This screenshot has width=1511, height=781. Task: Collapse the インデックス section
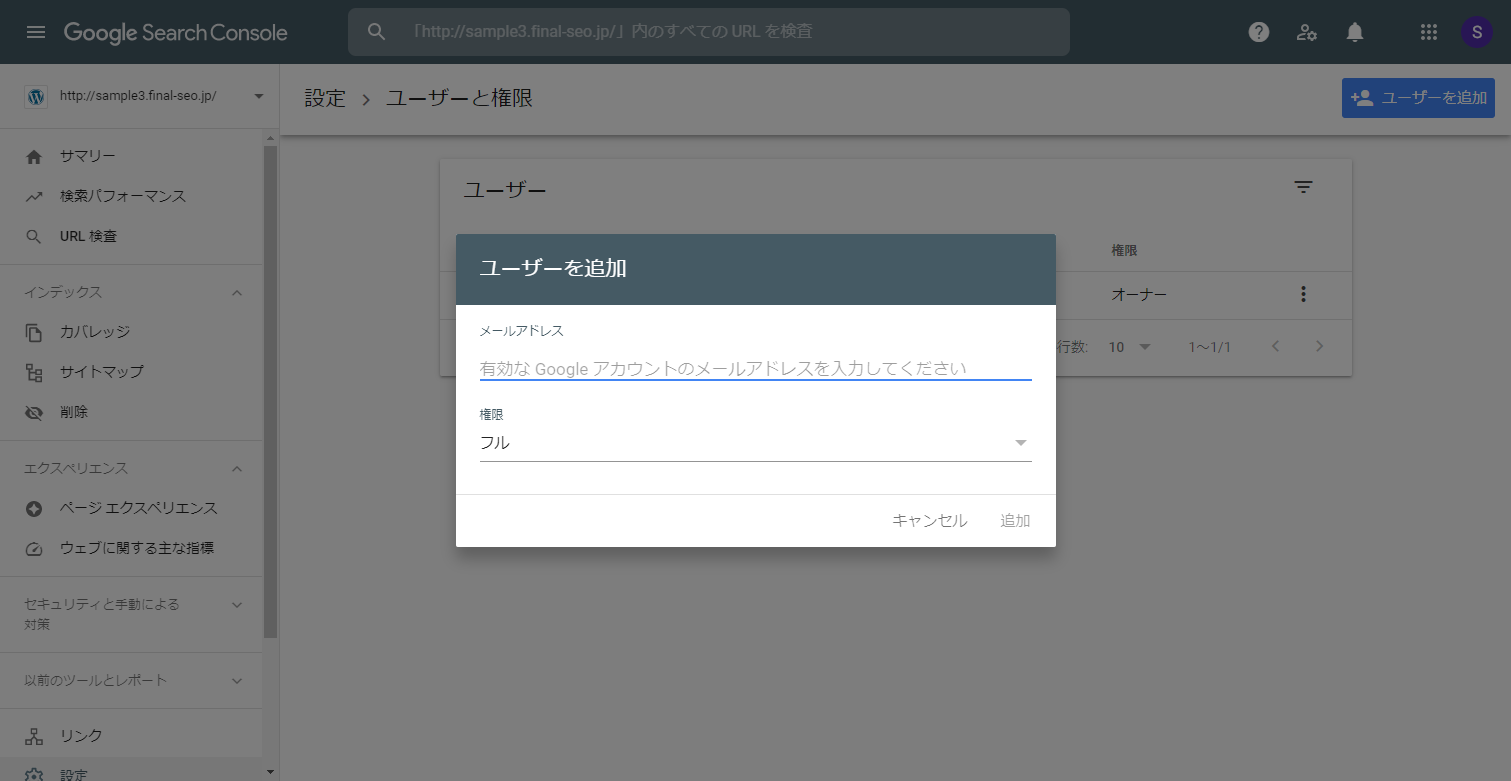(x=237, y=292)
